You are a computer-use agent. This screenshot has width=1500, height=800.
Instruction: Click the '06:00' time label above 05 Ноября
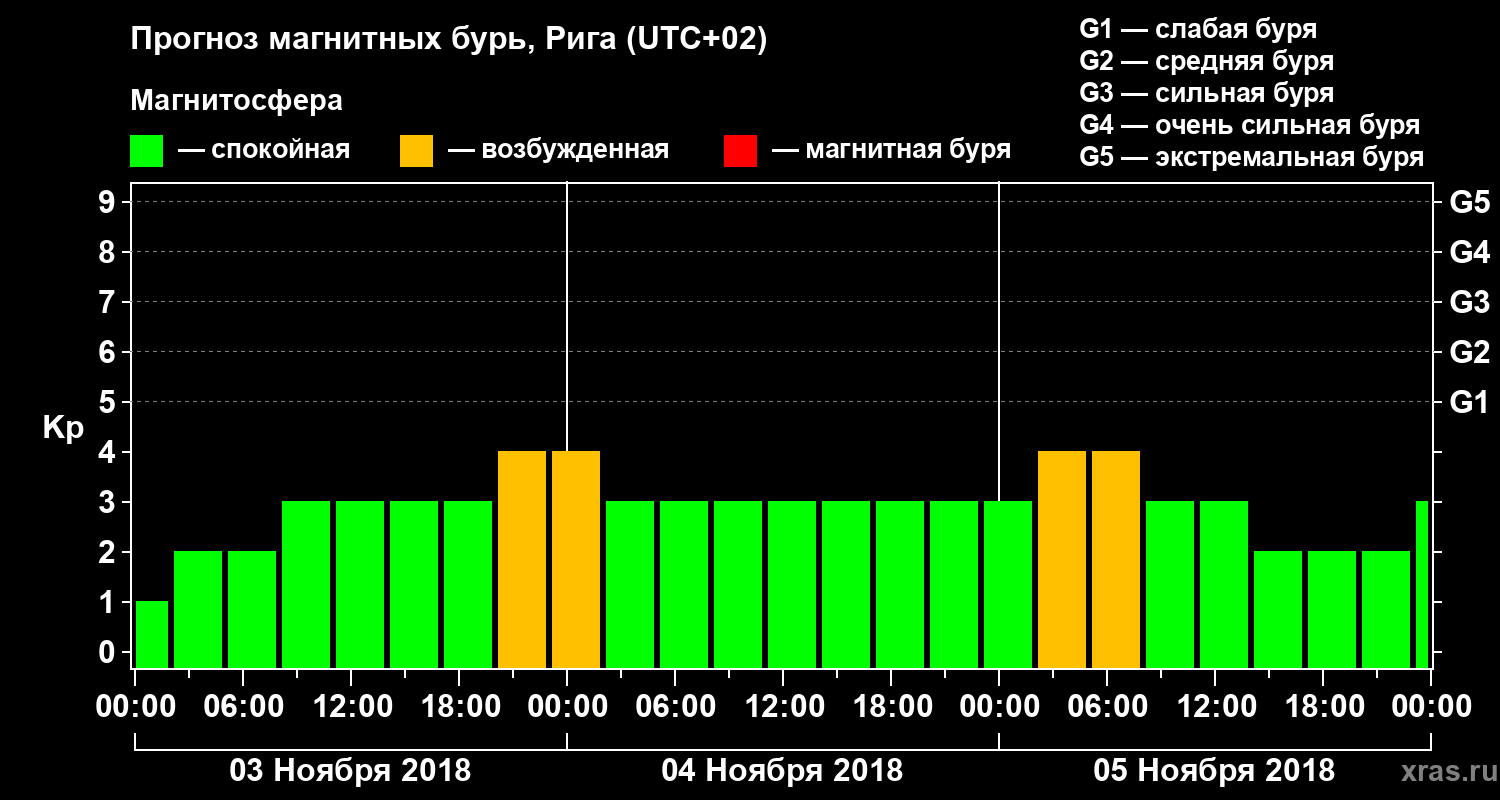[1107, 707]
